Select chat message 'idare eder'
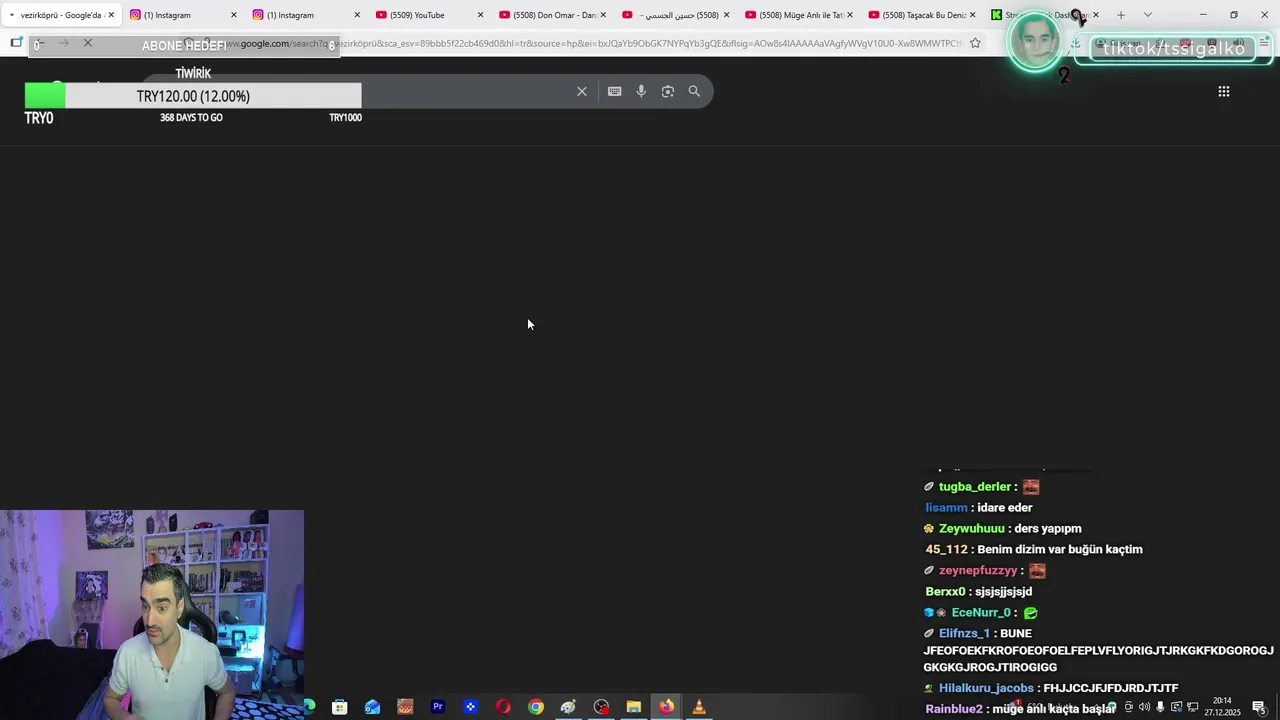 coord(1004,508)
